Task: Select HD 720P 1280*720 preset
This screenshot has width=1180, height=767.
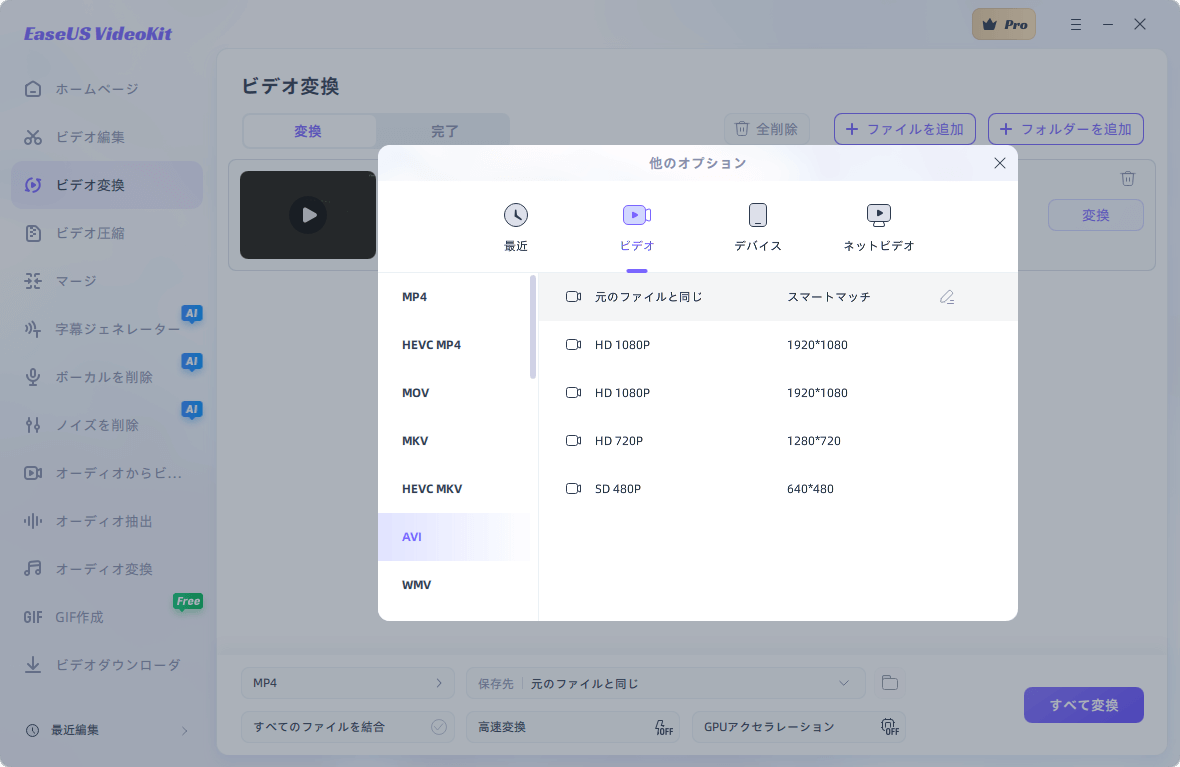Action: 778,441
